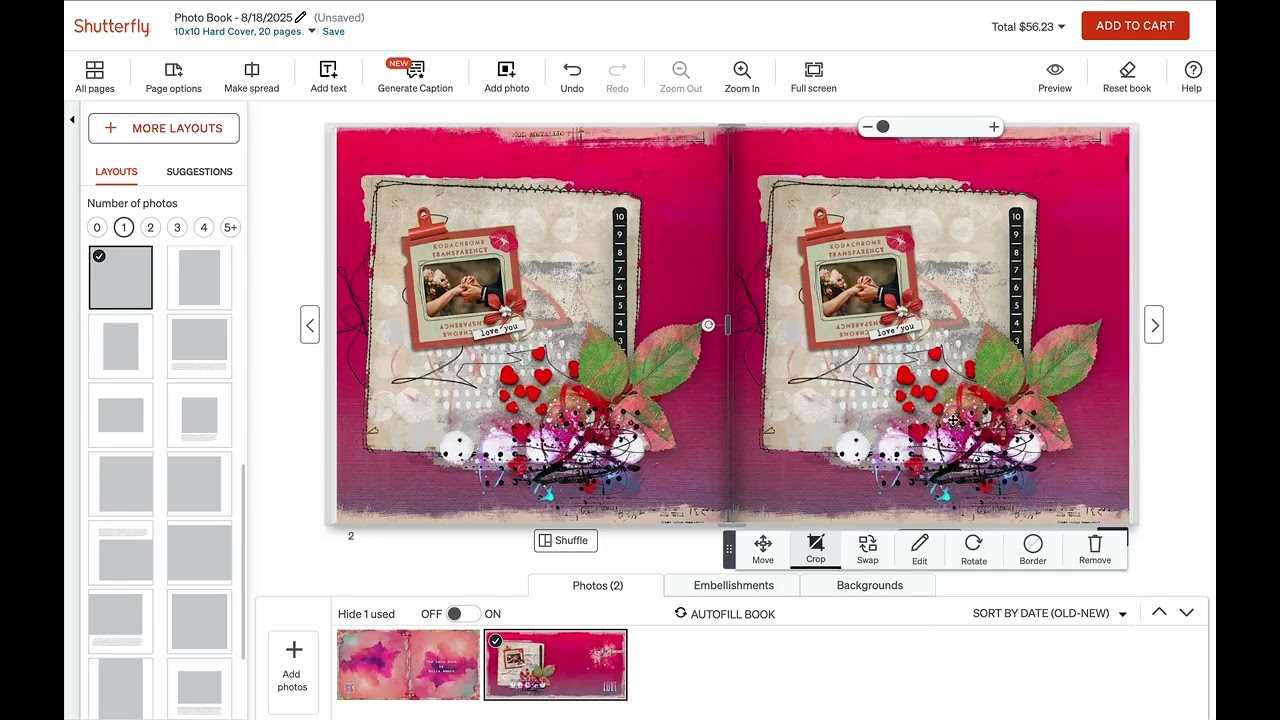Expand the Total $56.23 price details
Viewport: 1280px width, 720px height.
click(x=1029, y=27)
